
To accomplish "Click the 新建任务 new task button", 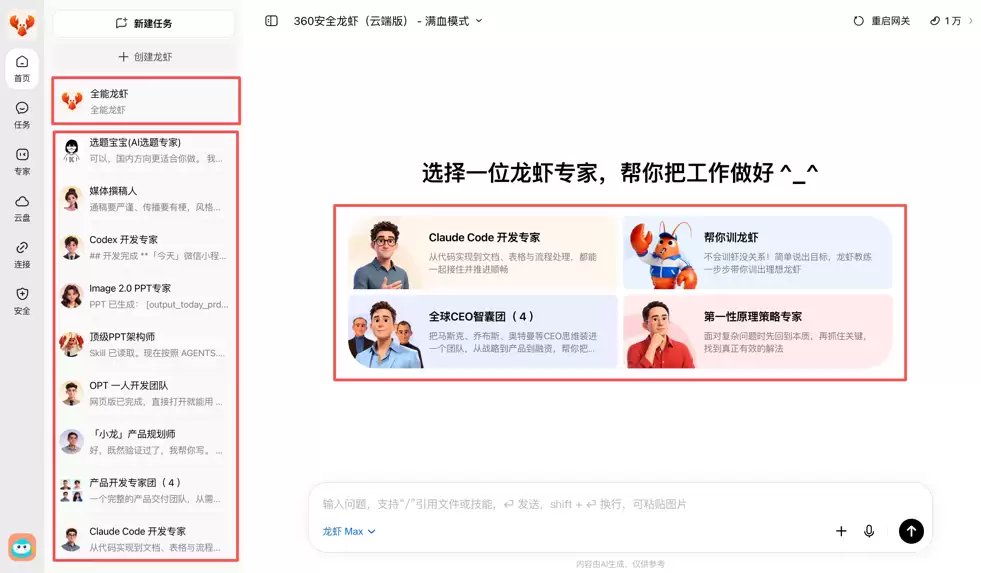I will 144,23.
